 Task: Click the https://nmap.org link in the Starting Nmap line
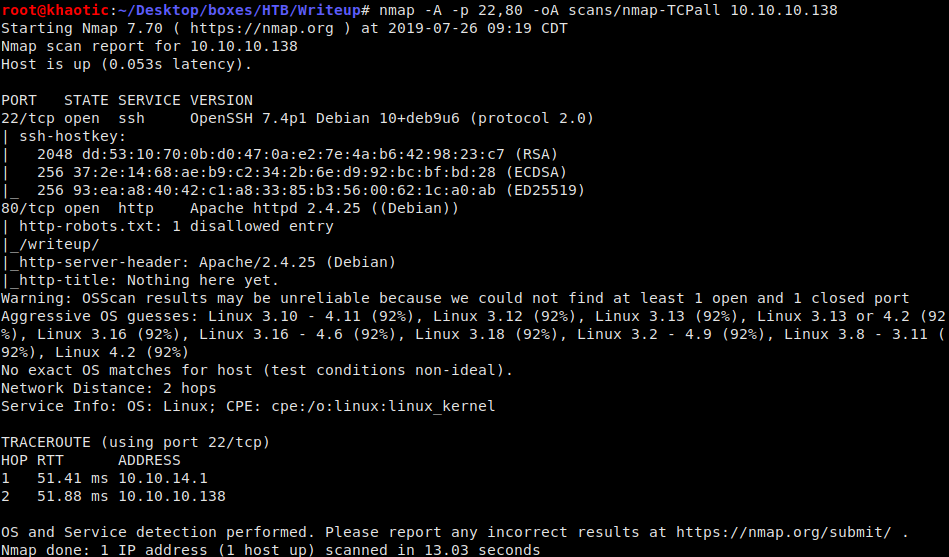[261, 28]
